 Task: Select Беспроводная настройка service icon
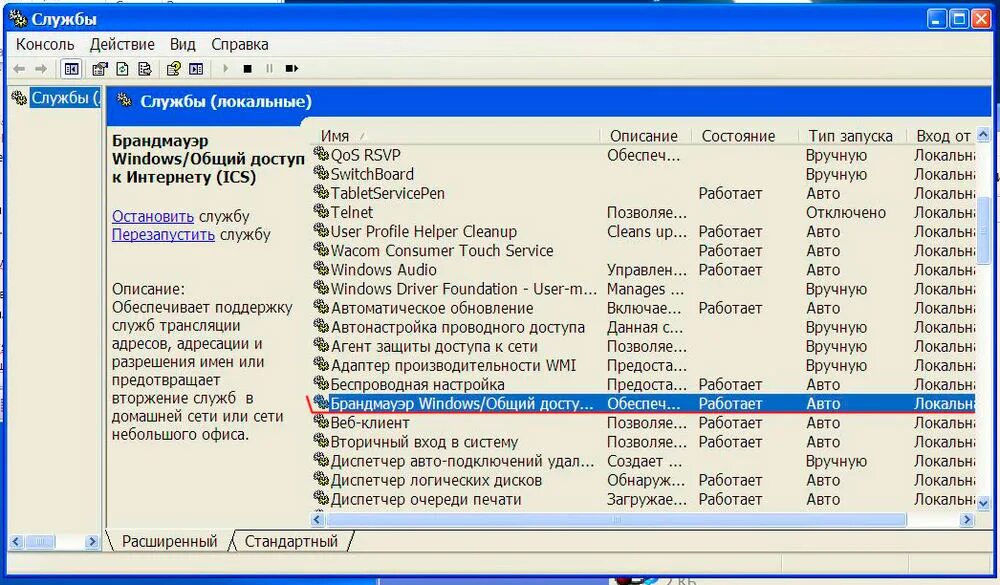coord(321,384)
